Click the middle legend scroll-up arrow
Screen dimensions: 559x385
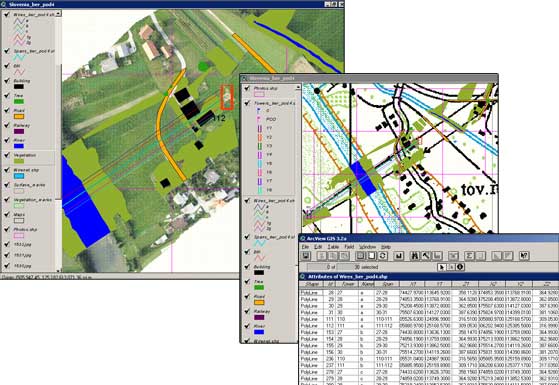(298, 87)
